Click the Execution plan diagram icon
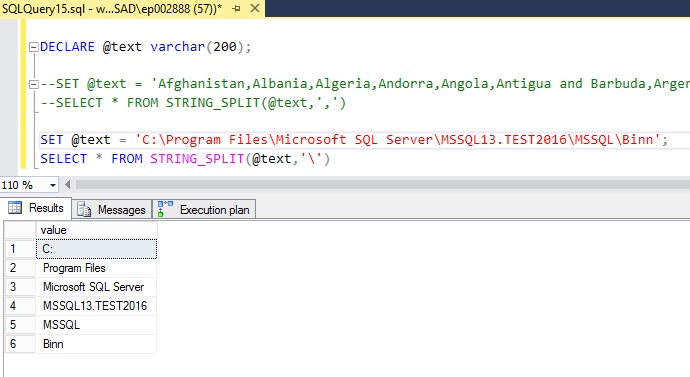 pyautogui.click(x=165, y=209)
